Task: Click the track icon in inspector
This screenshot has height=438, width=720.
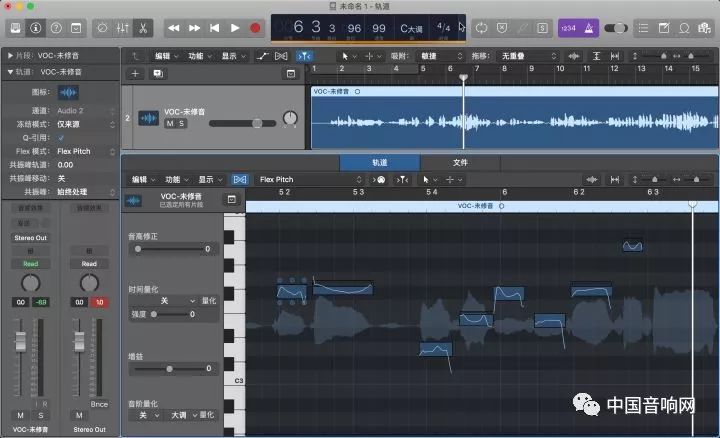Action: [68, 92]
